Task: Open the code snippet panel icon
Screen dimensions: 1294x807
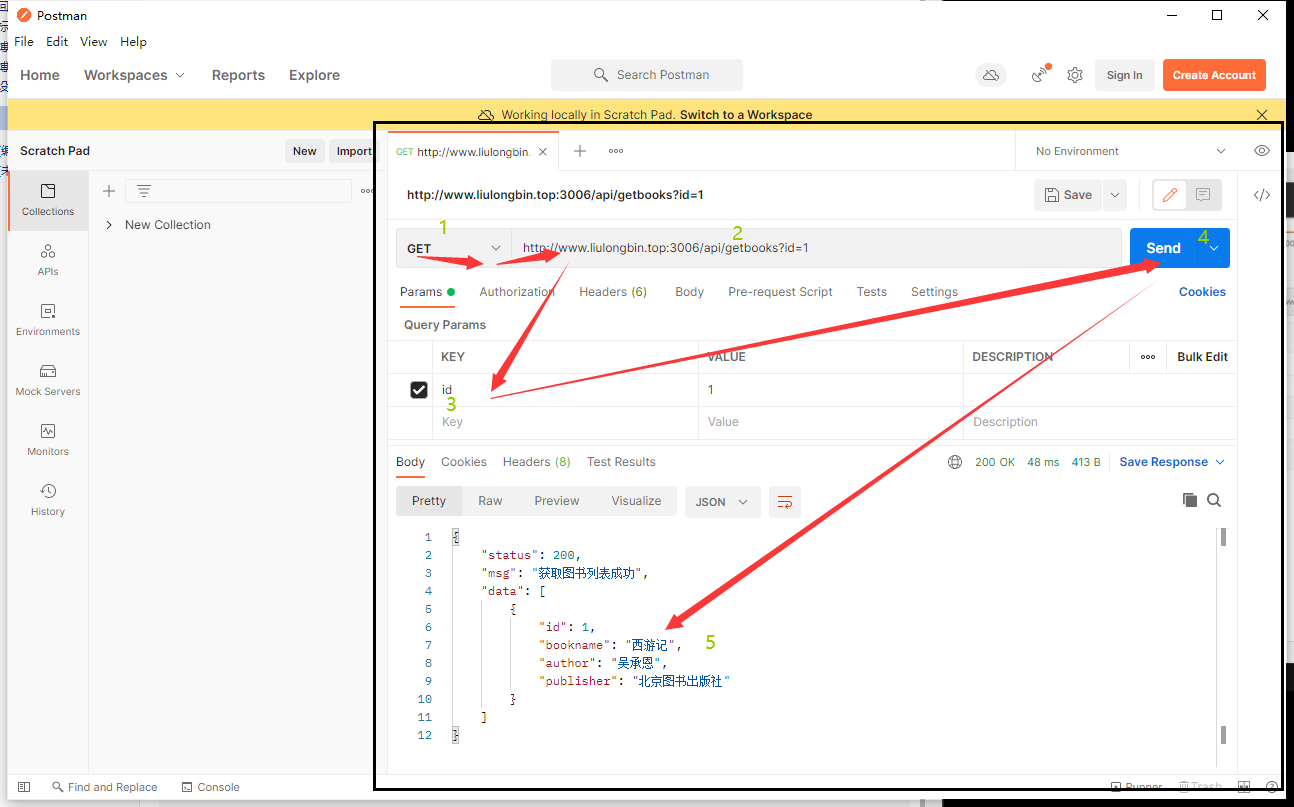Action: coord(1262,195)
